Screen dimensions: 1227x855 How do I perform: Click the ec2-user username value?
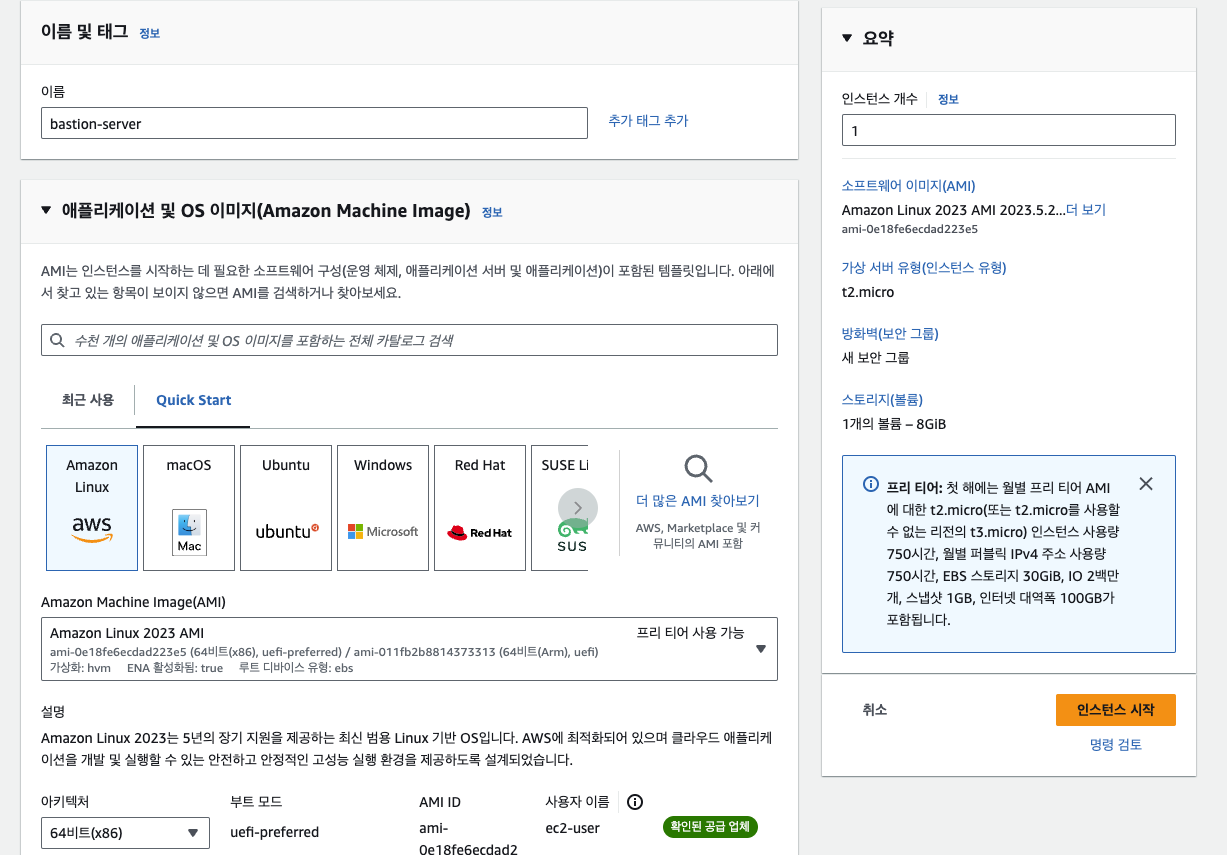tap(572, 828)
